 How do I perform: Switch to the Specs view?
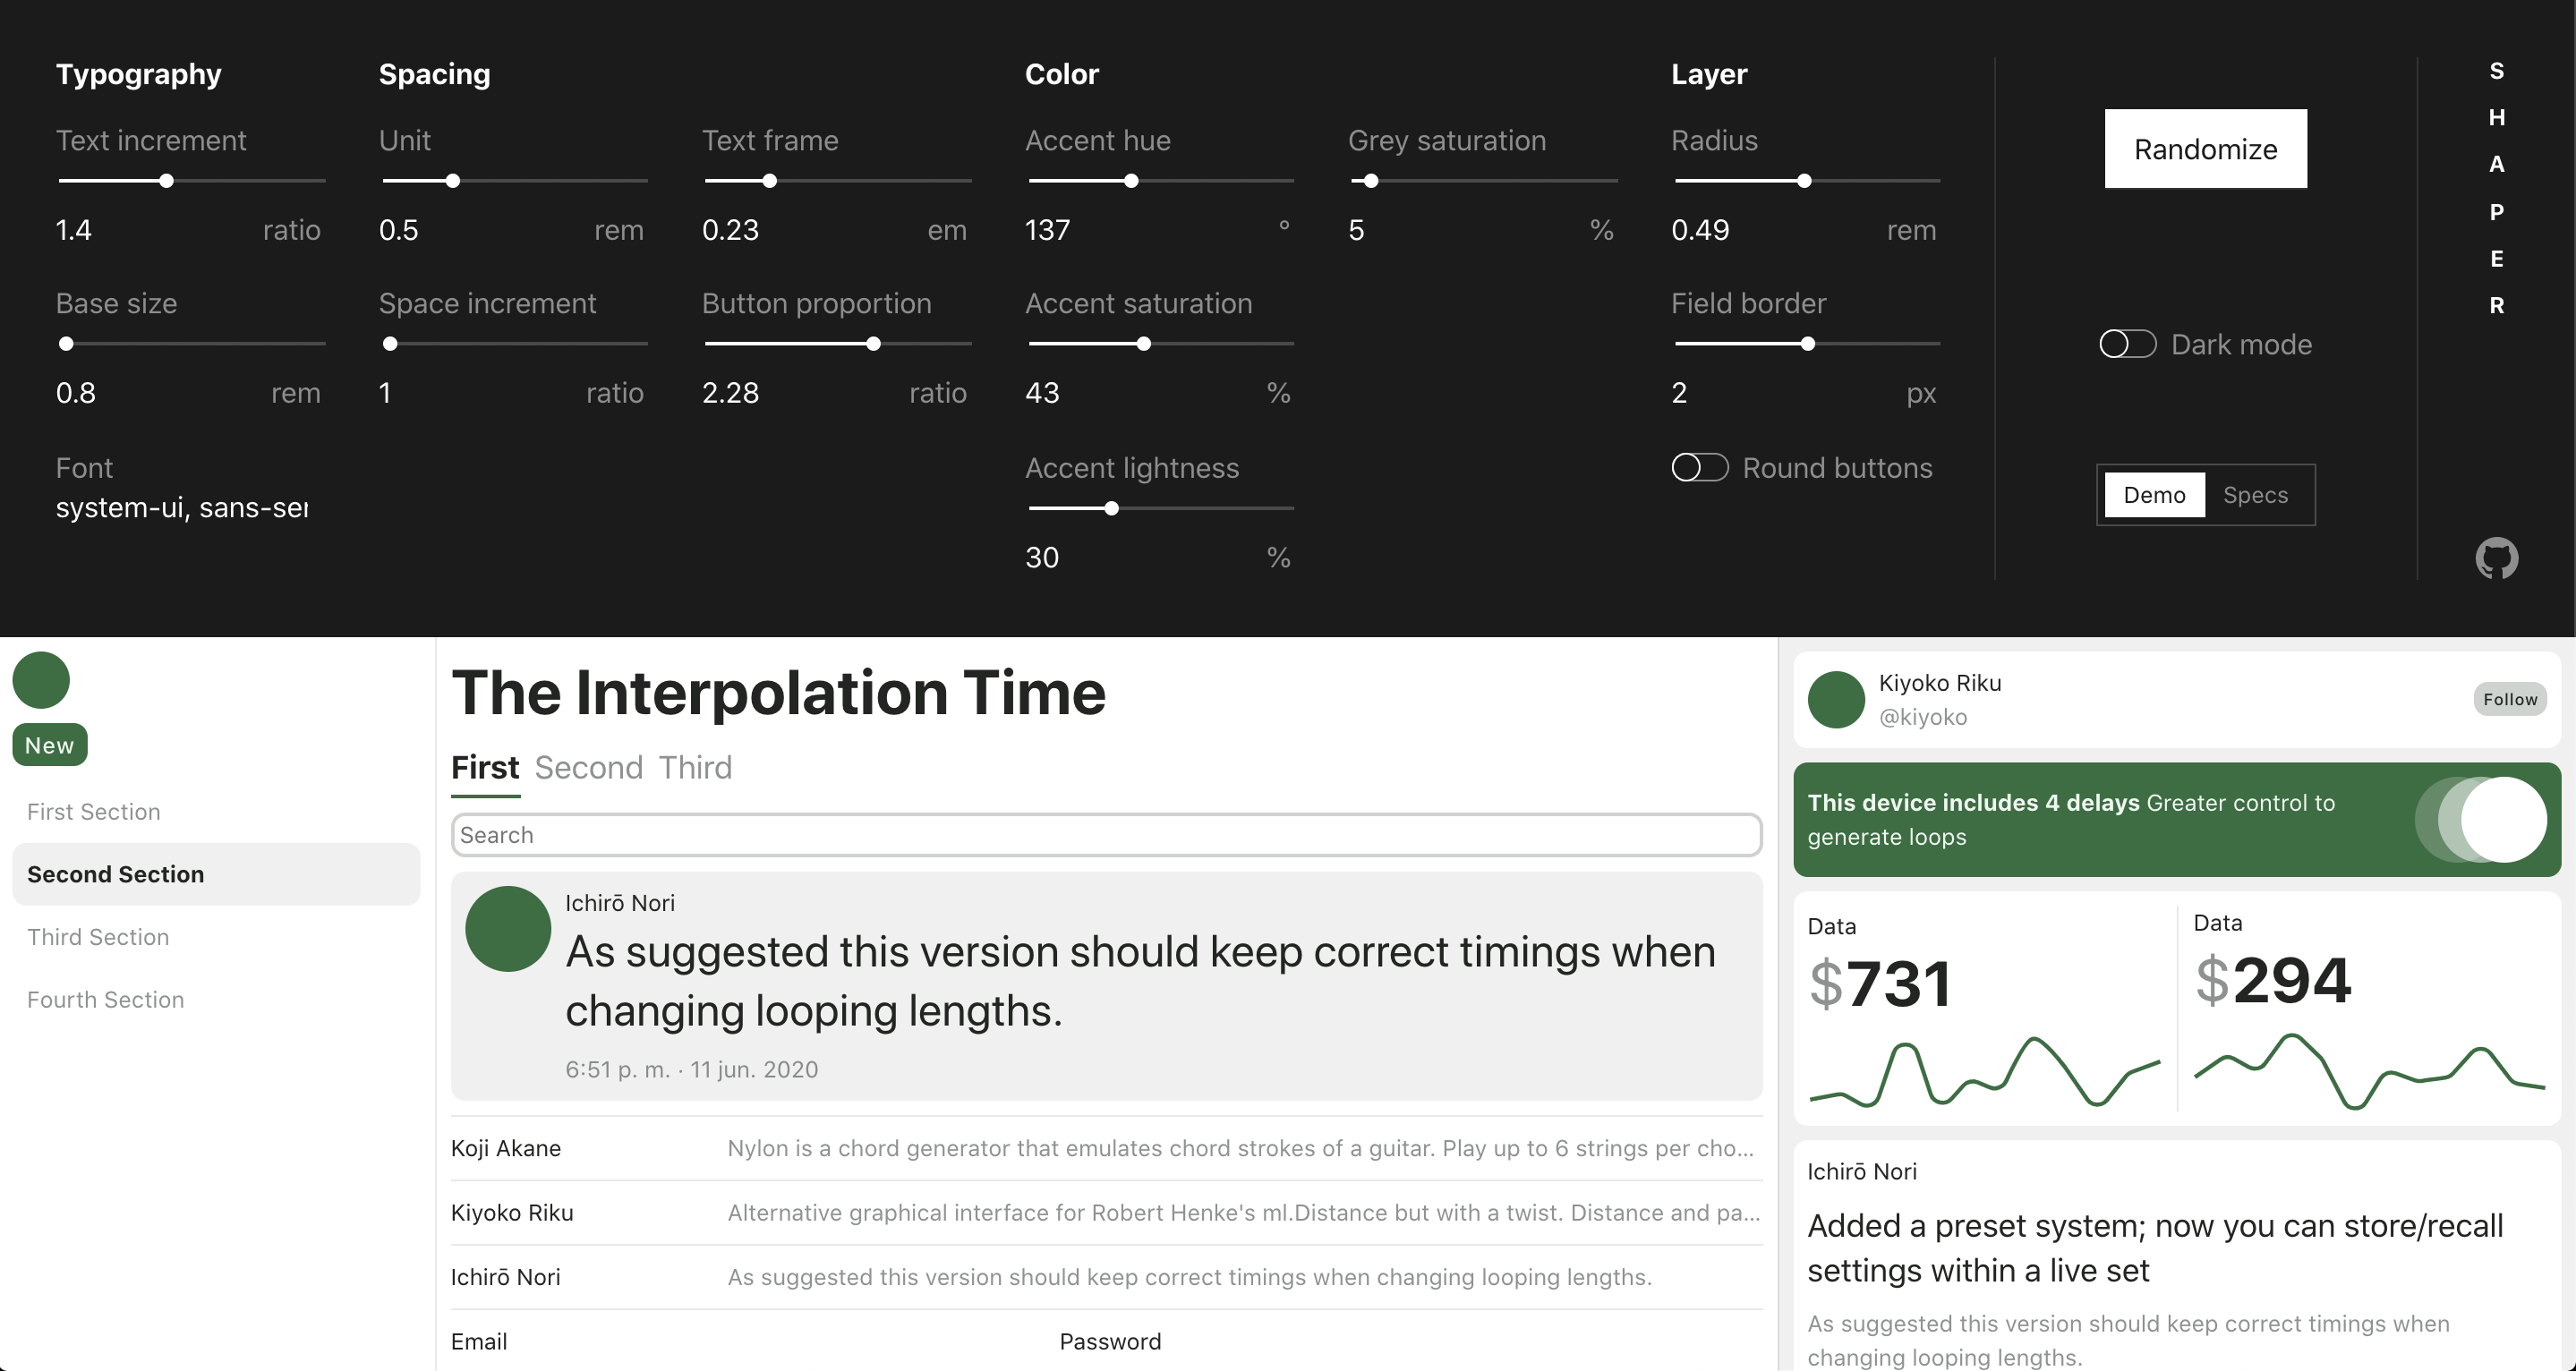pos(2255,495)
